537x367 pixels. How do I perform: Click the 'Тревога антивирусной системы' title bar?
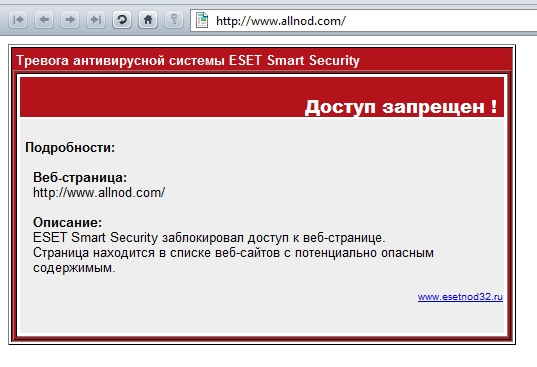click(x=262, y=60)
